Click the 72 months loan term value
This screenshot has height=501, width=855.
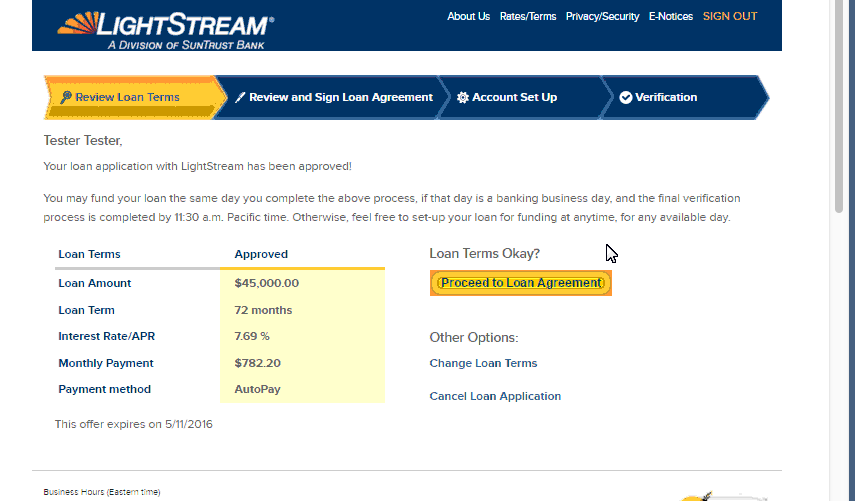(263, 310)
